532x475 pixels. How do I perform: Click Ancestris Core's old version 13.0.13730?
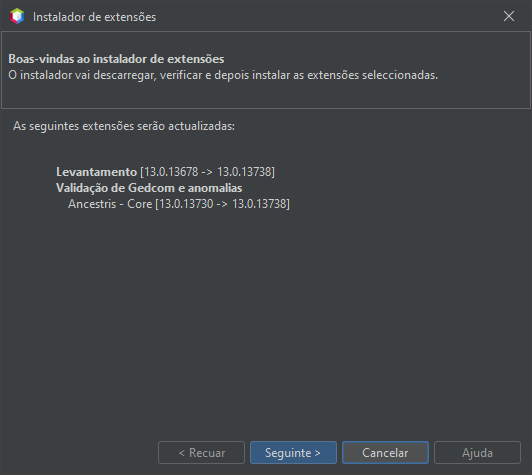click(x=186, y=204)
